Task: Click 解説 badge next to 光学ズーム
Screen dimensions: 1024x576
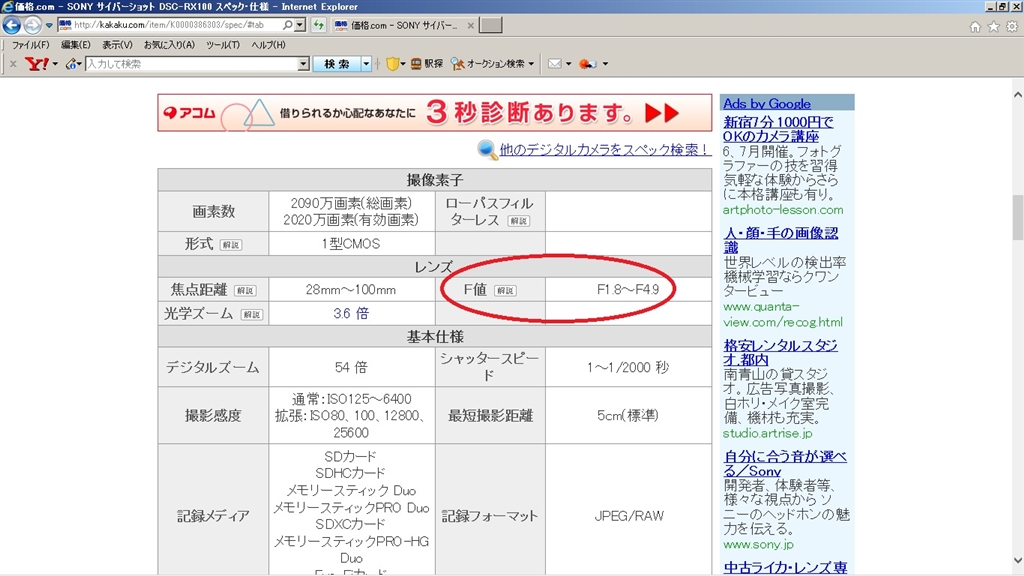Action: point(251,315)
